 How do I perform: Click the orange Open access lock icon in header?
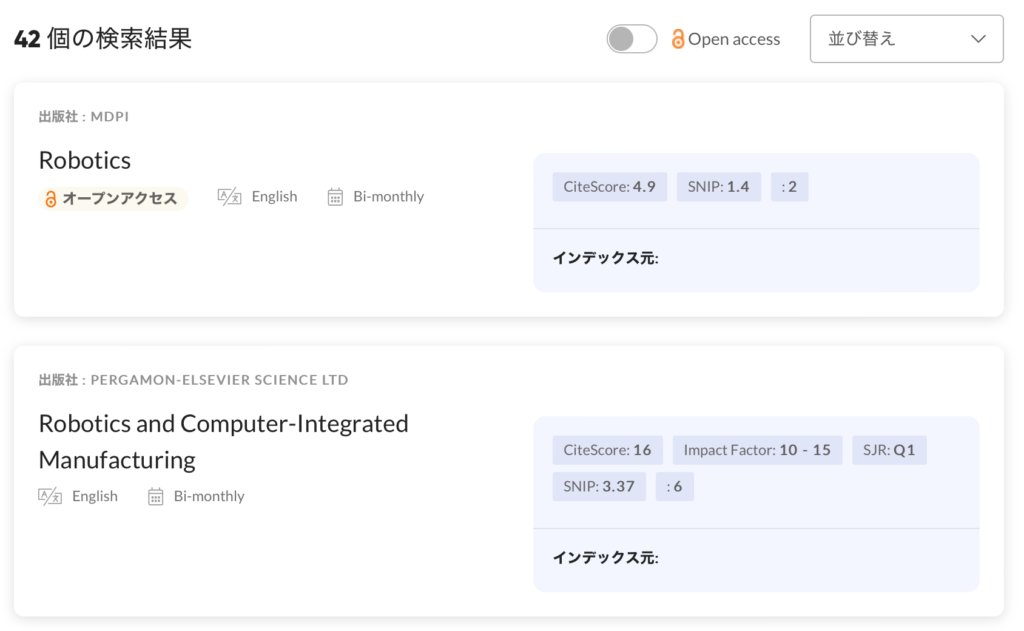[x=678, y=39]
